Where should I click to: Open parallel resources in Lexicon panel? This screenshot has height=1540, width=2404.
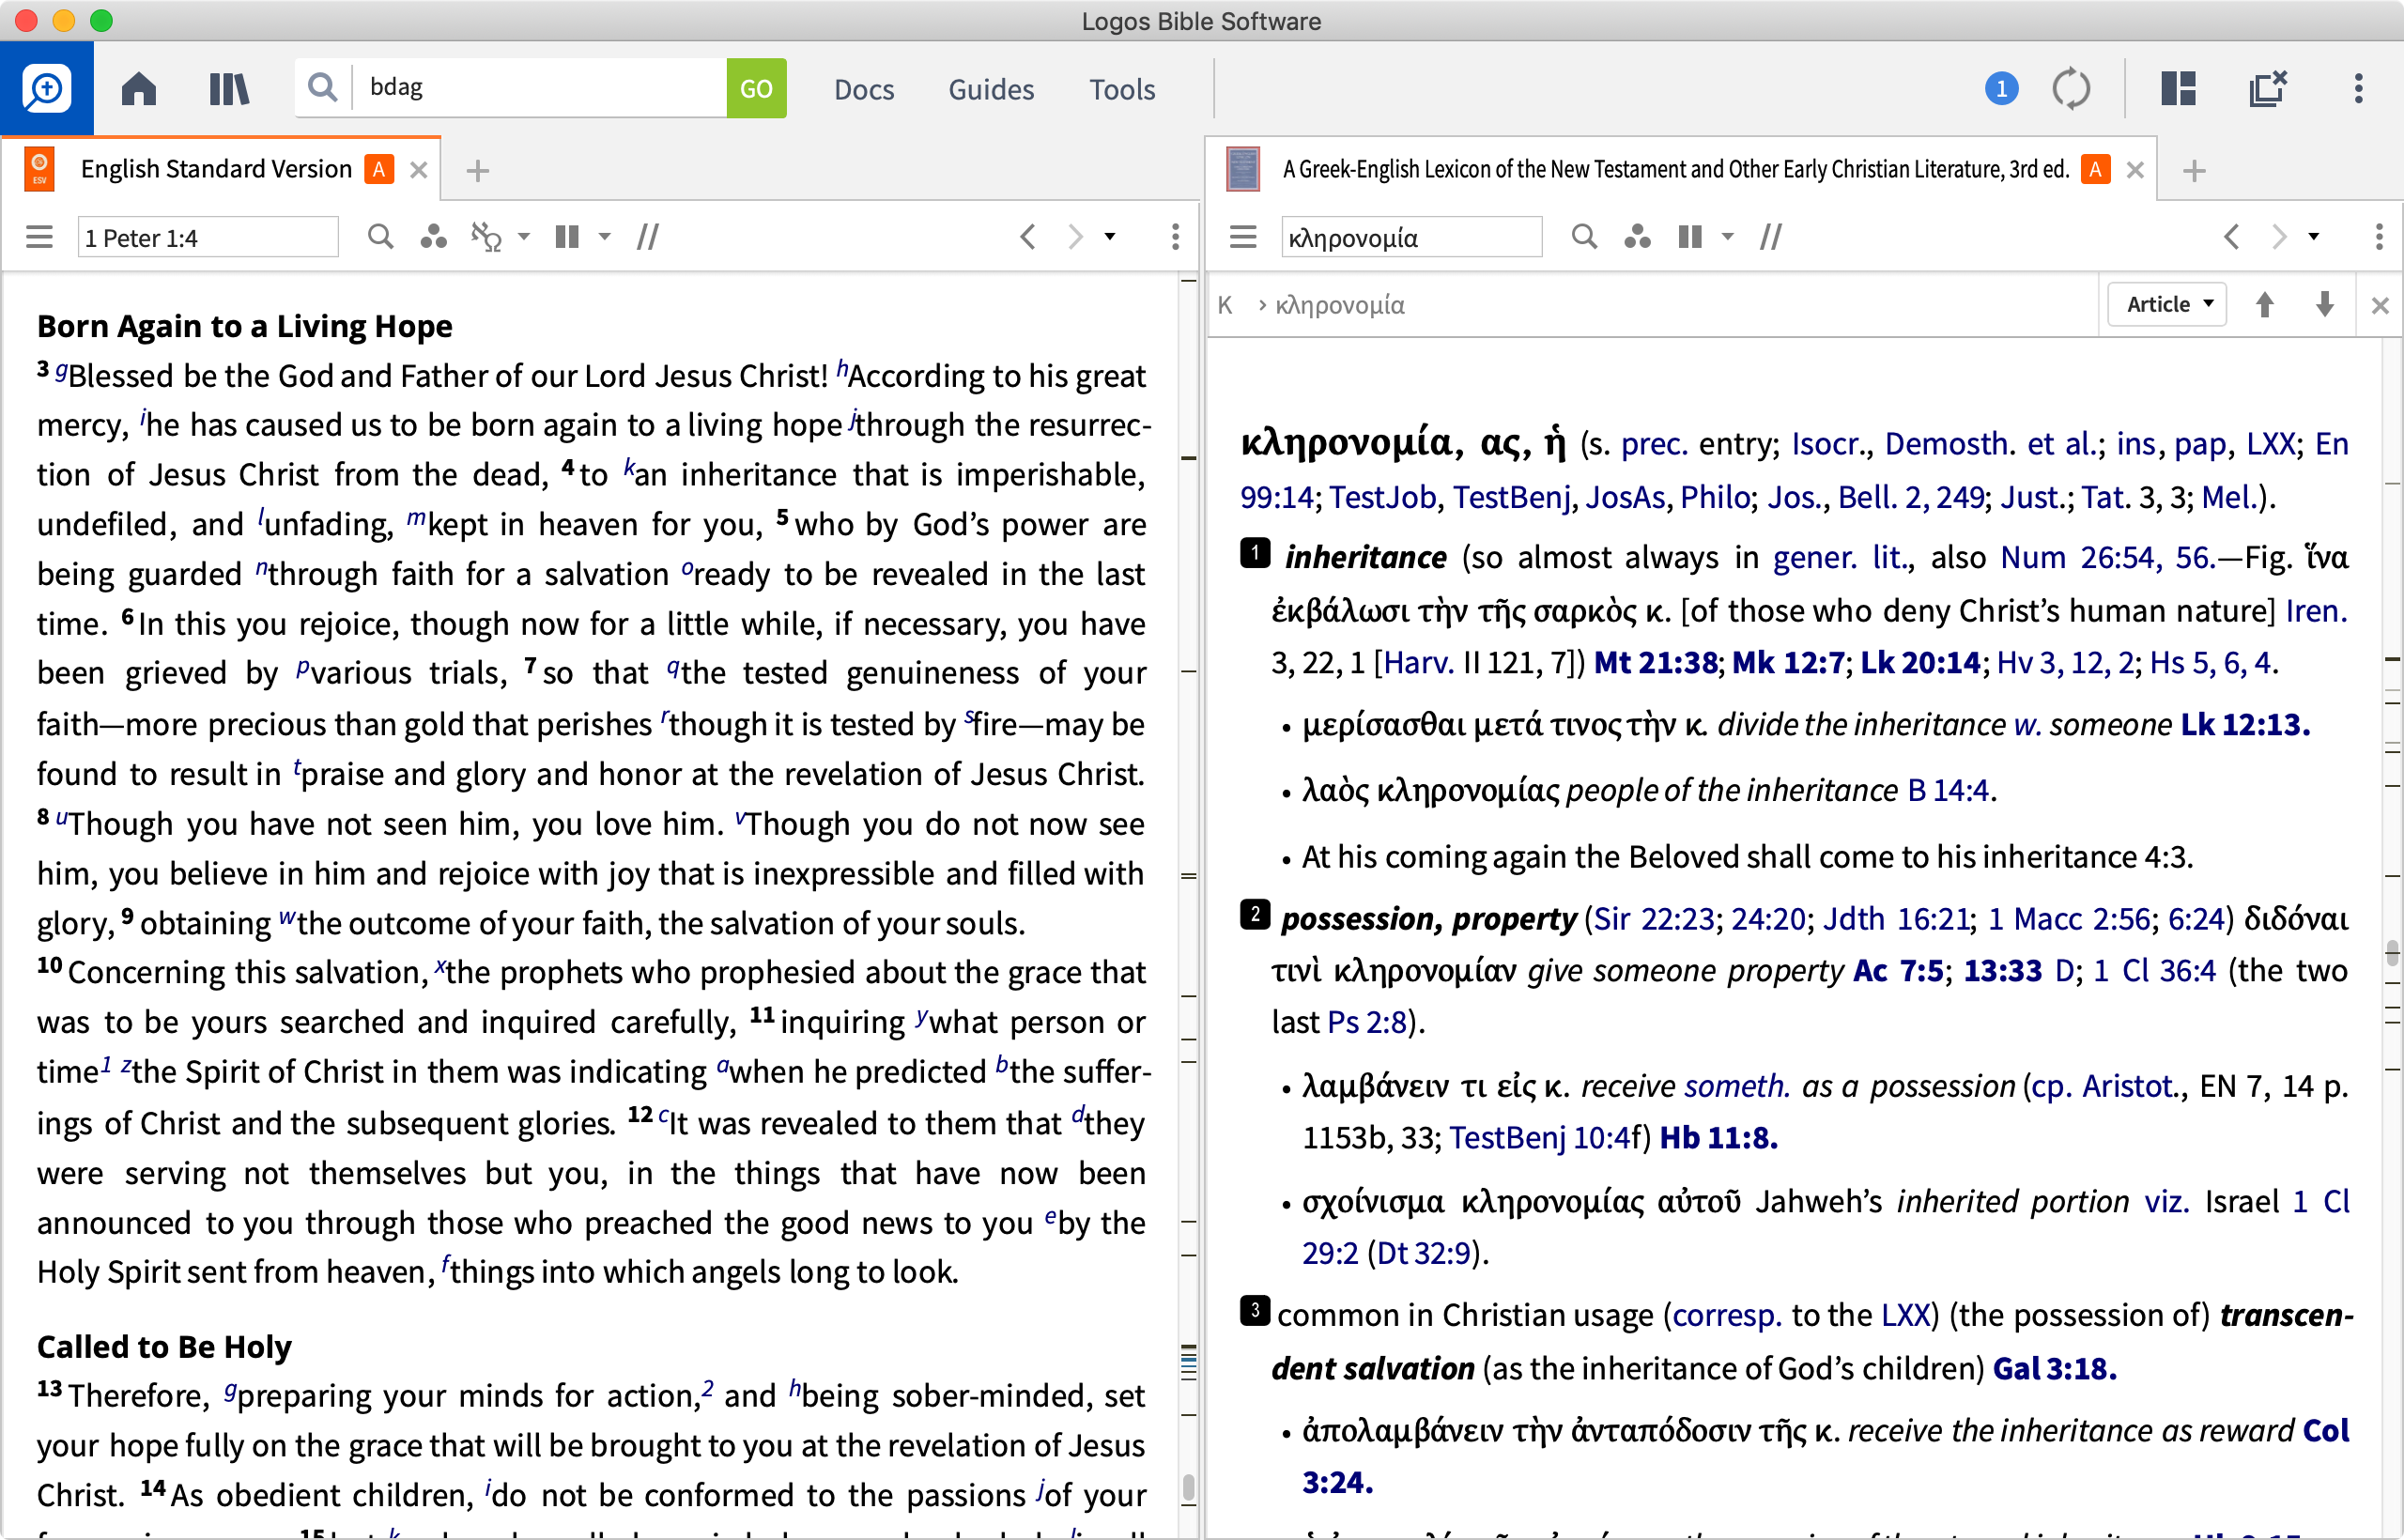1690,237
